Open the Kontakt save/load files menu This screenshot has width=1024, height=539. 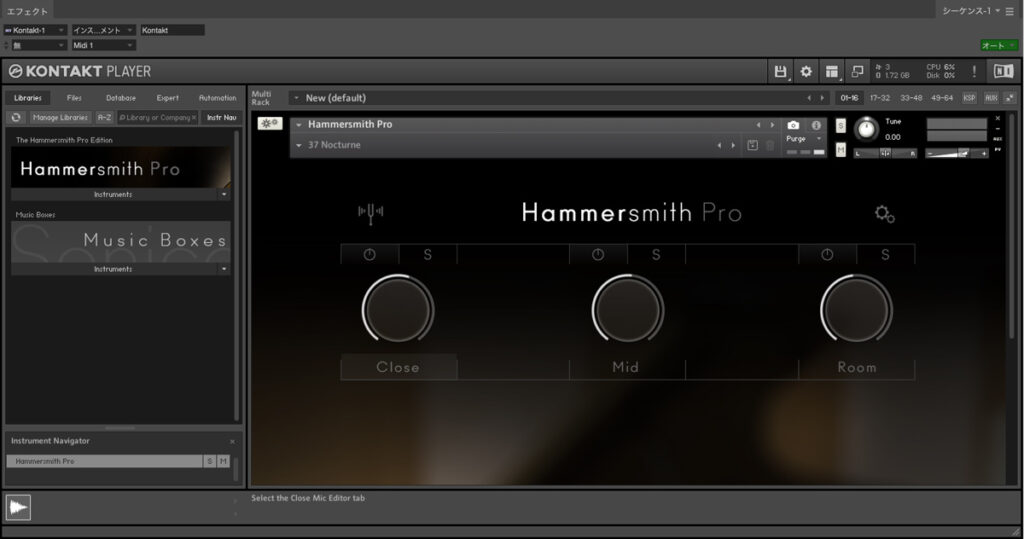[781, 71]
